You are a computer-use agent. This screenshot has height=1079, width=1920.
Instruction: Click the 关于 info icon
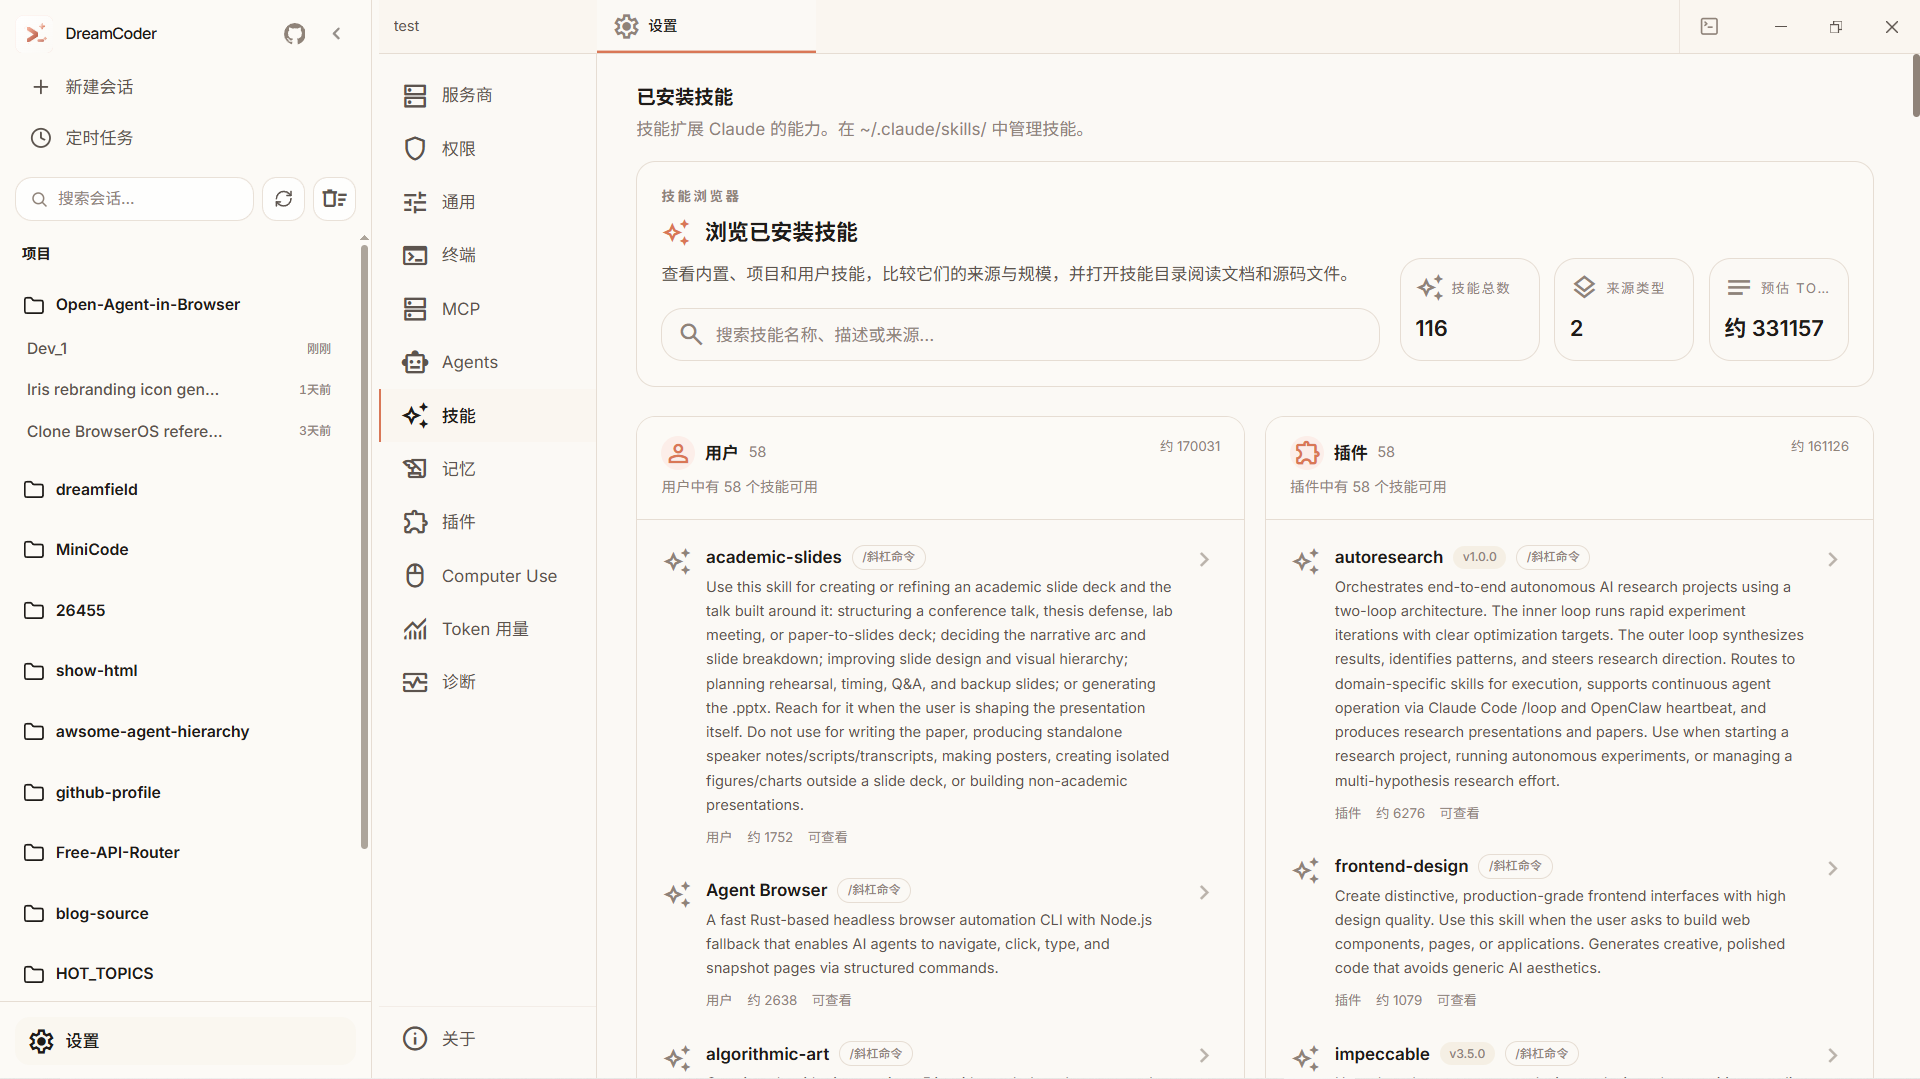click(415, 1039)
